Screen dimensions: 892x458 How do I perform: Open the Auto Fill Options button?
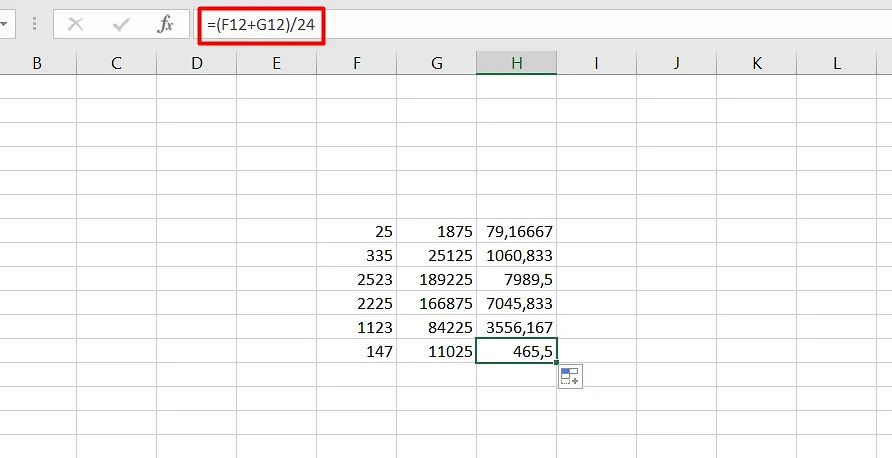pos(570,377)
